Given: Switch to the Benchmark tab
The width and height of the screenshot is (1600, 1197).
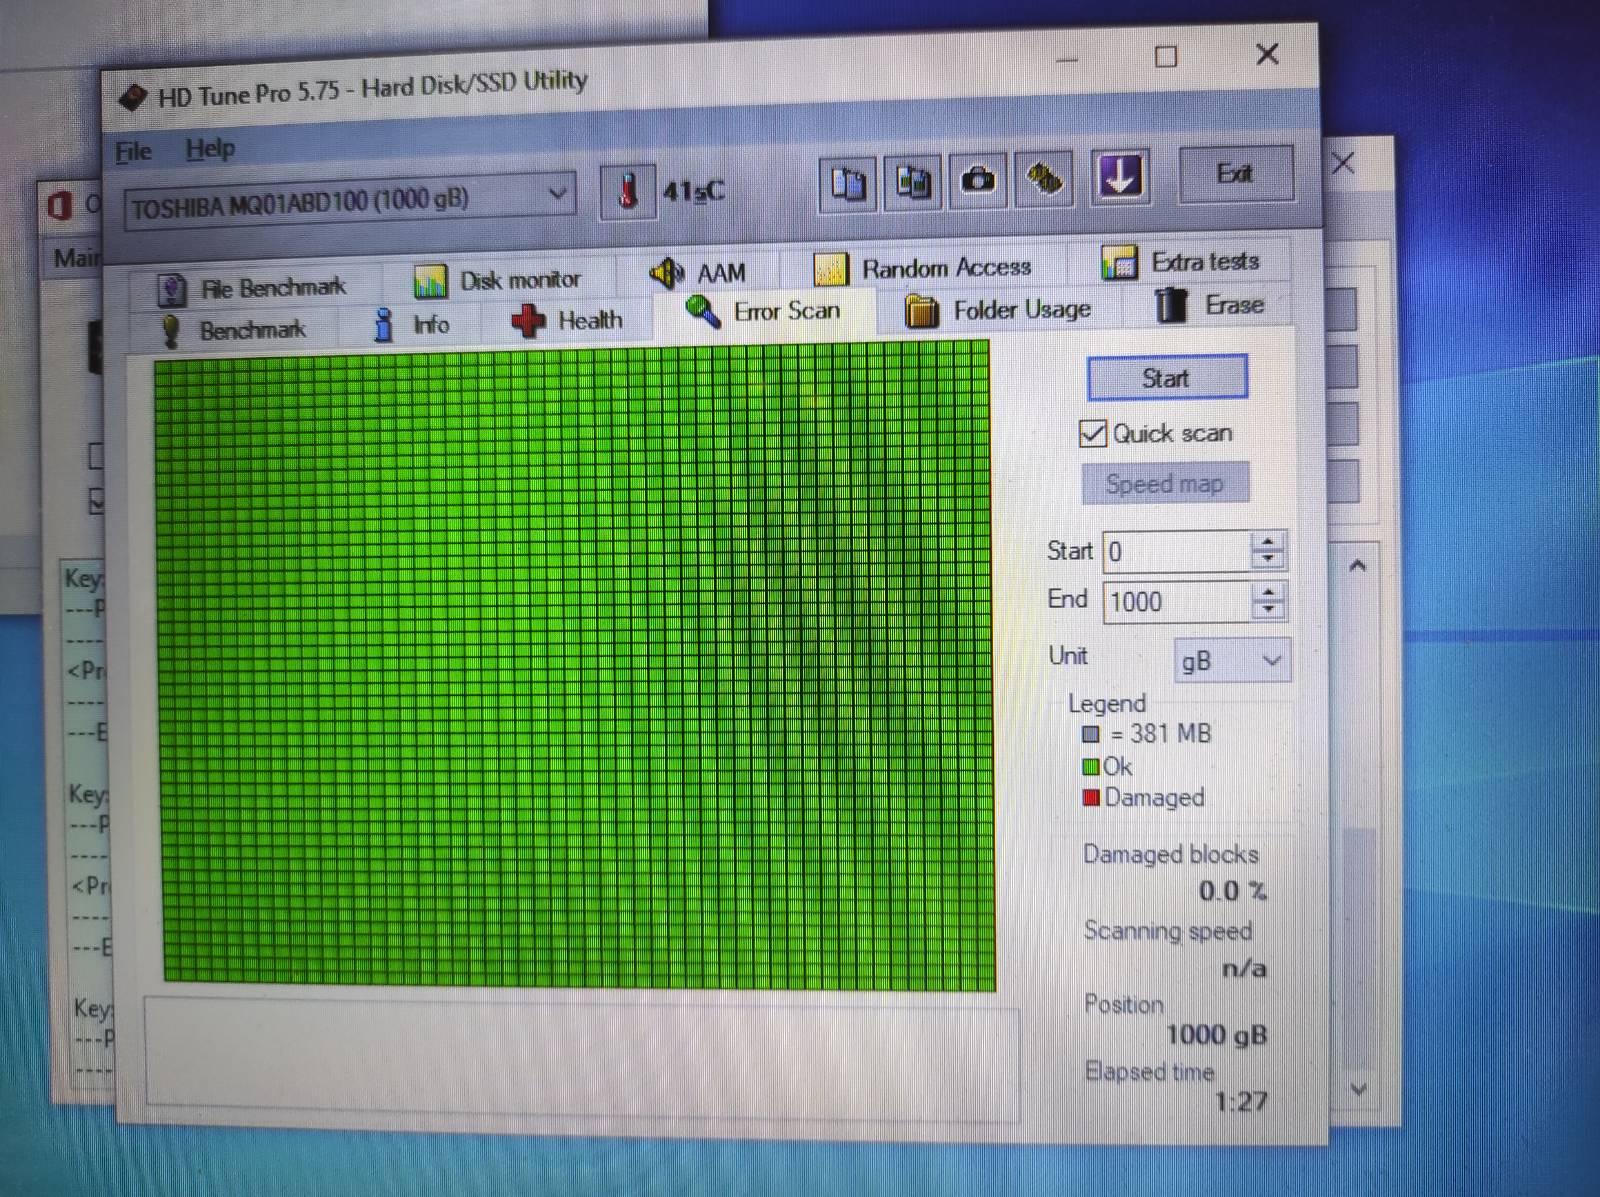Looking at the screenshot, I should point(233,330).
